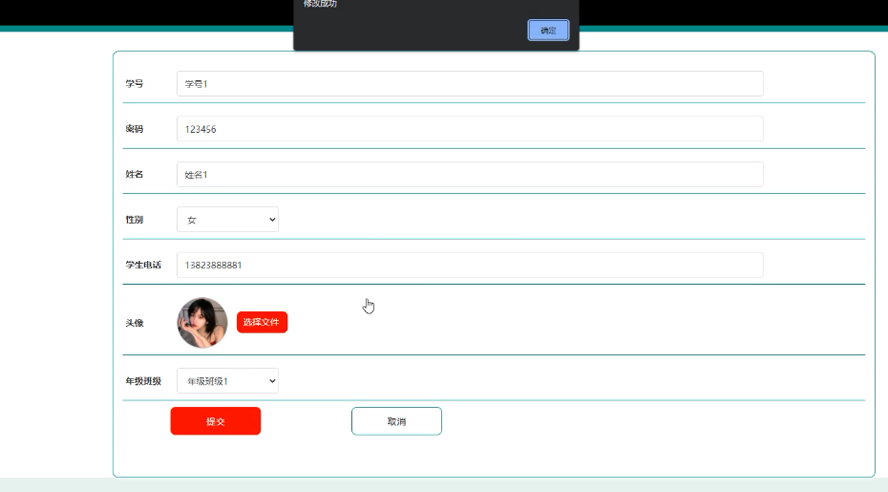Click the 确定 button in the alert dialog
Screen dimensions: 888x492
coord(548,30)
